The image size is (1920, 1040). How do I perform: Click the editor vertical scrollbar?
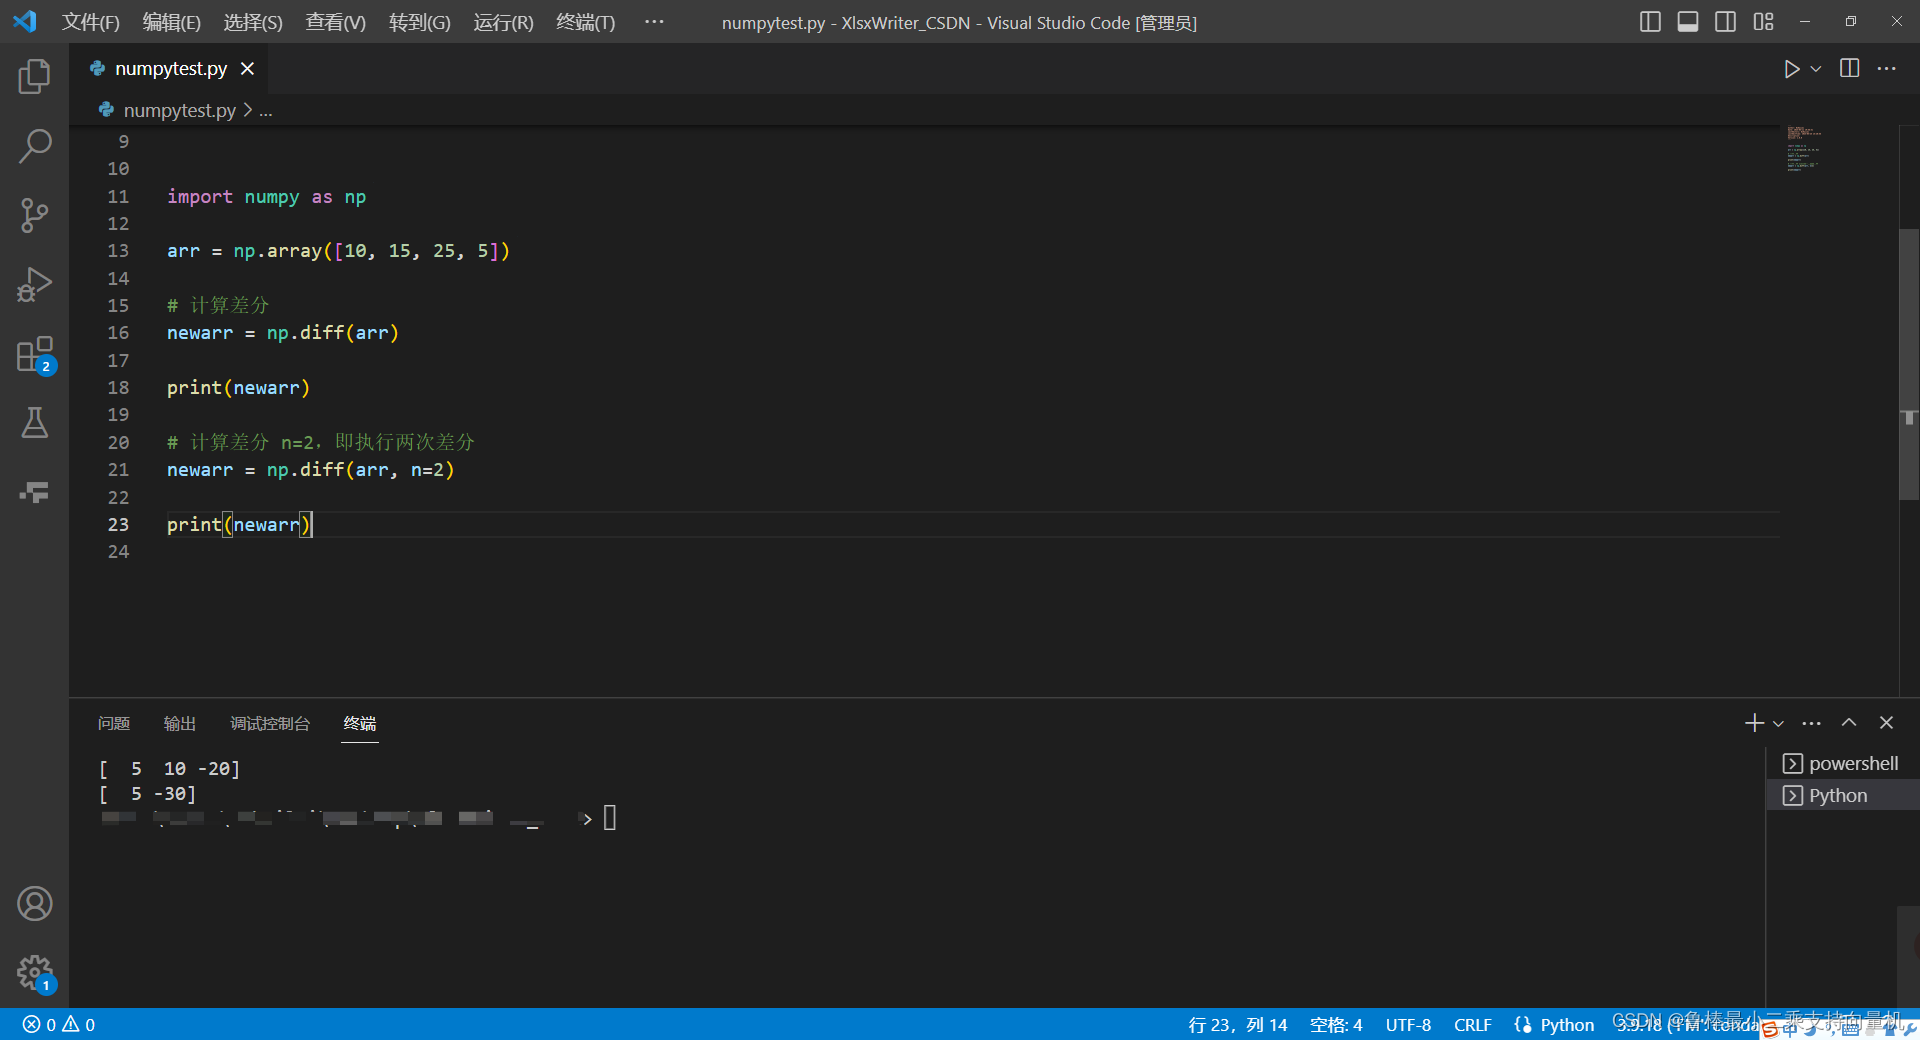pyautogui.click(x=1909, y=364)
